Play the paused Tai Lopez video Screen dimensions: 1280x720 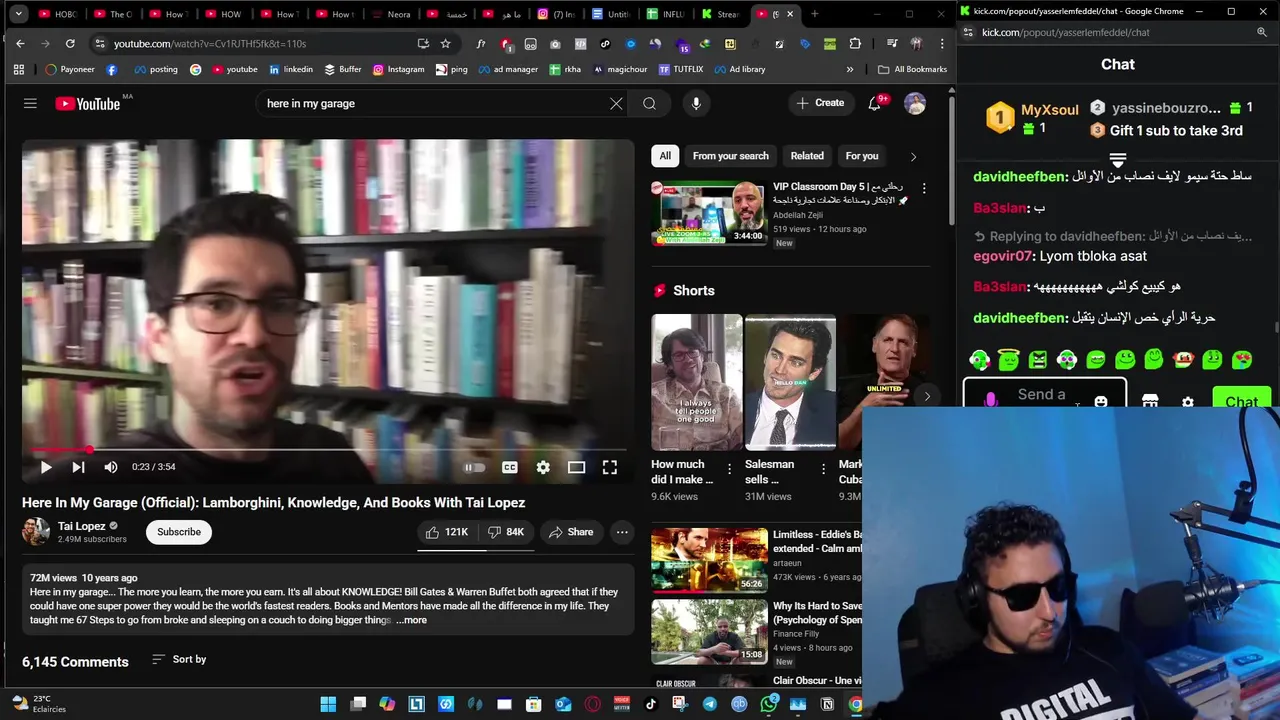point(46,467)
